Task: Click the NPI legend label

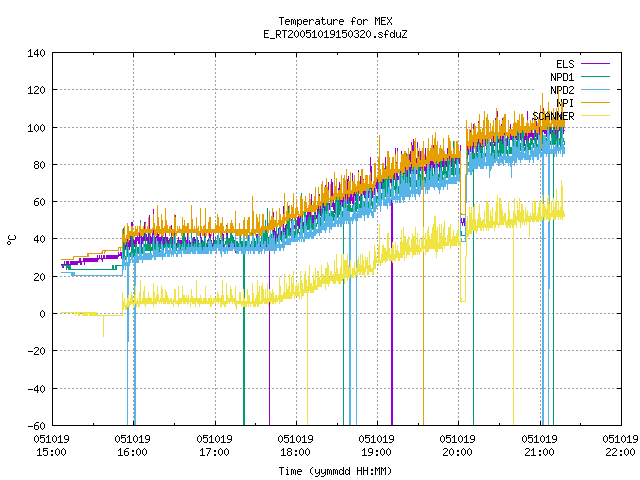Action: (x=565, y=103)
